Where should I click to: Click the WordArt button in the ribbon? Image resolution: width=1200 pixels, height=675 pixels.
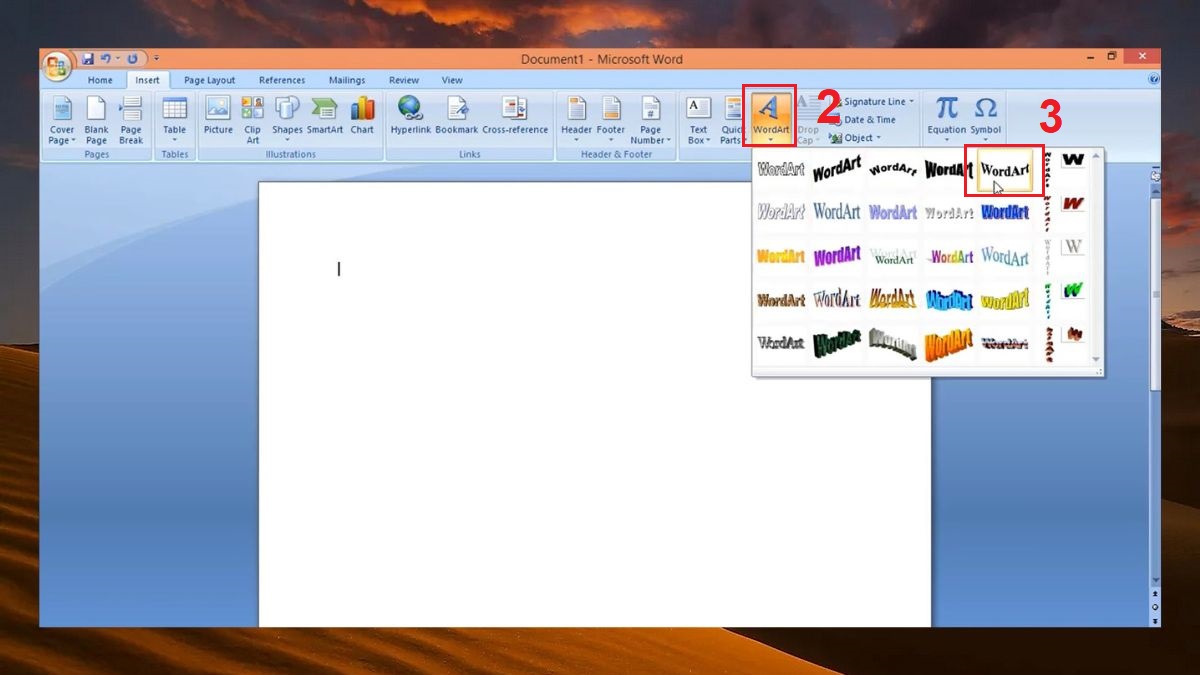coord(770,117)
